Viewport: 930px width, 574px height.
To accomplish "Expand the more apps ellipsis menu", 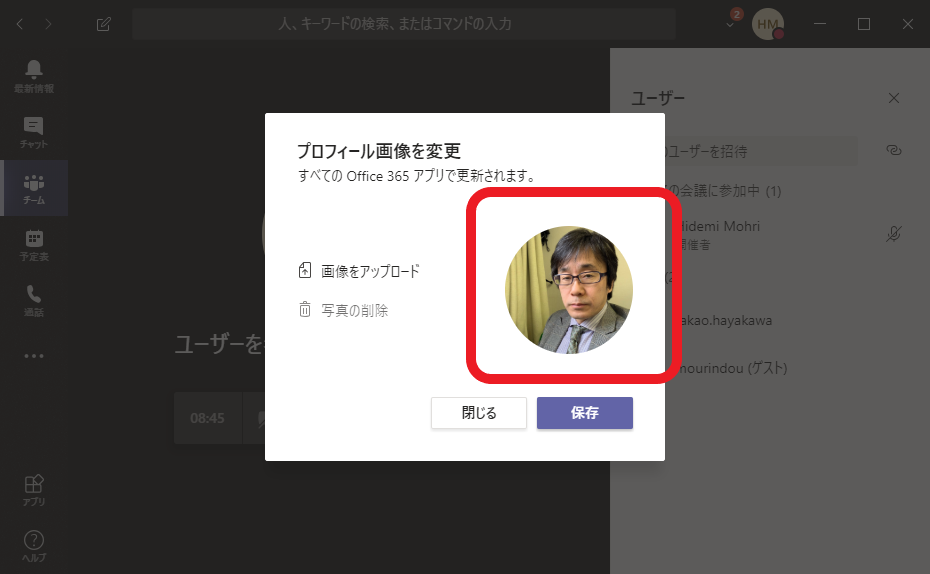I will [x=34, y=355].
